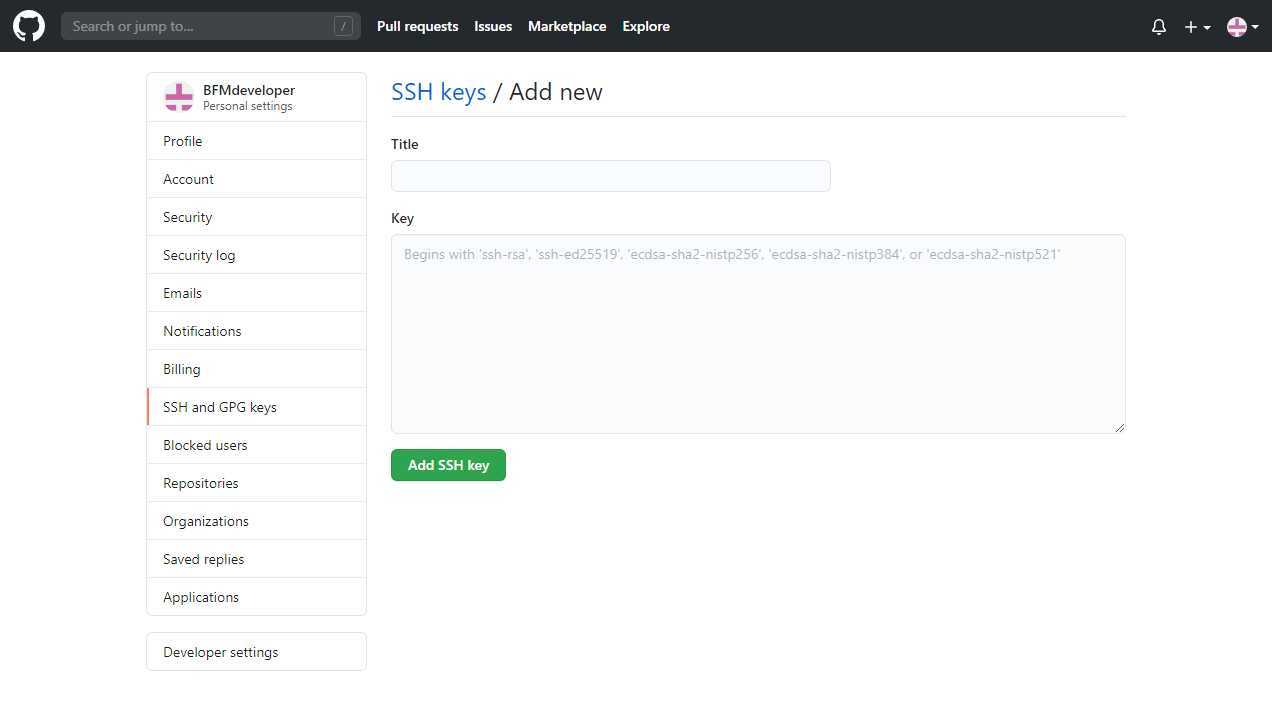Click into the Key text area
Viewport: 1272px width, 715px height.
758,334
